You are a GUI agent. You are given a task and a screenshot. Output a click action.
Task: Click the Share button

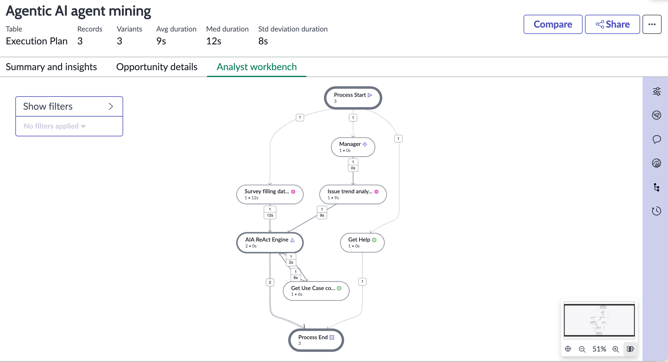click(x=612, y=24)
